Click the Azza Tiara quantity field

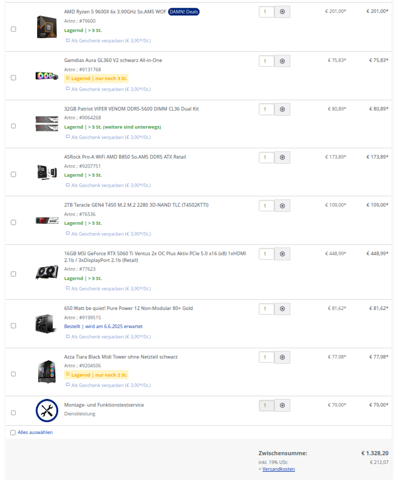tap(266, 357)
